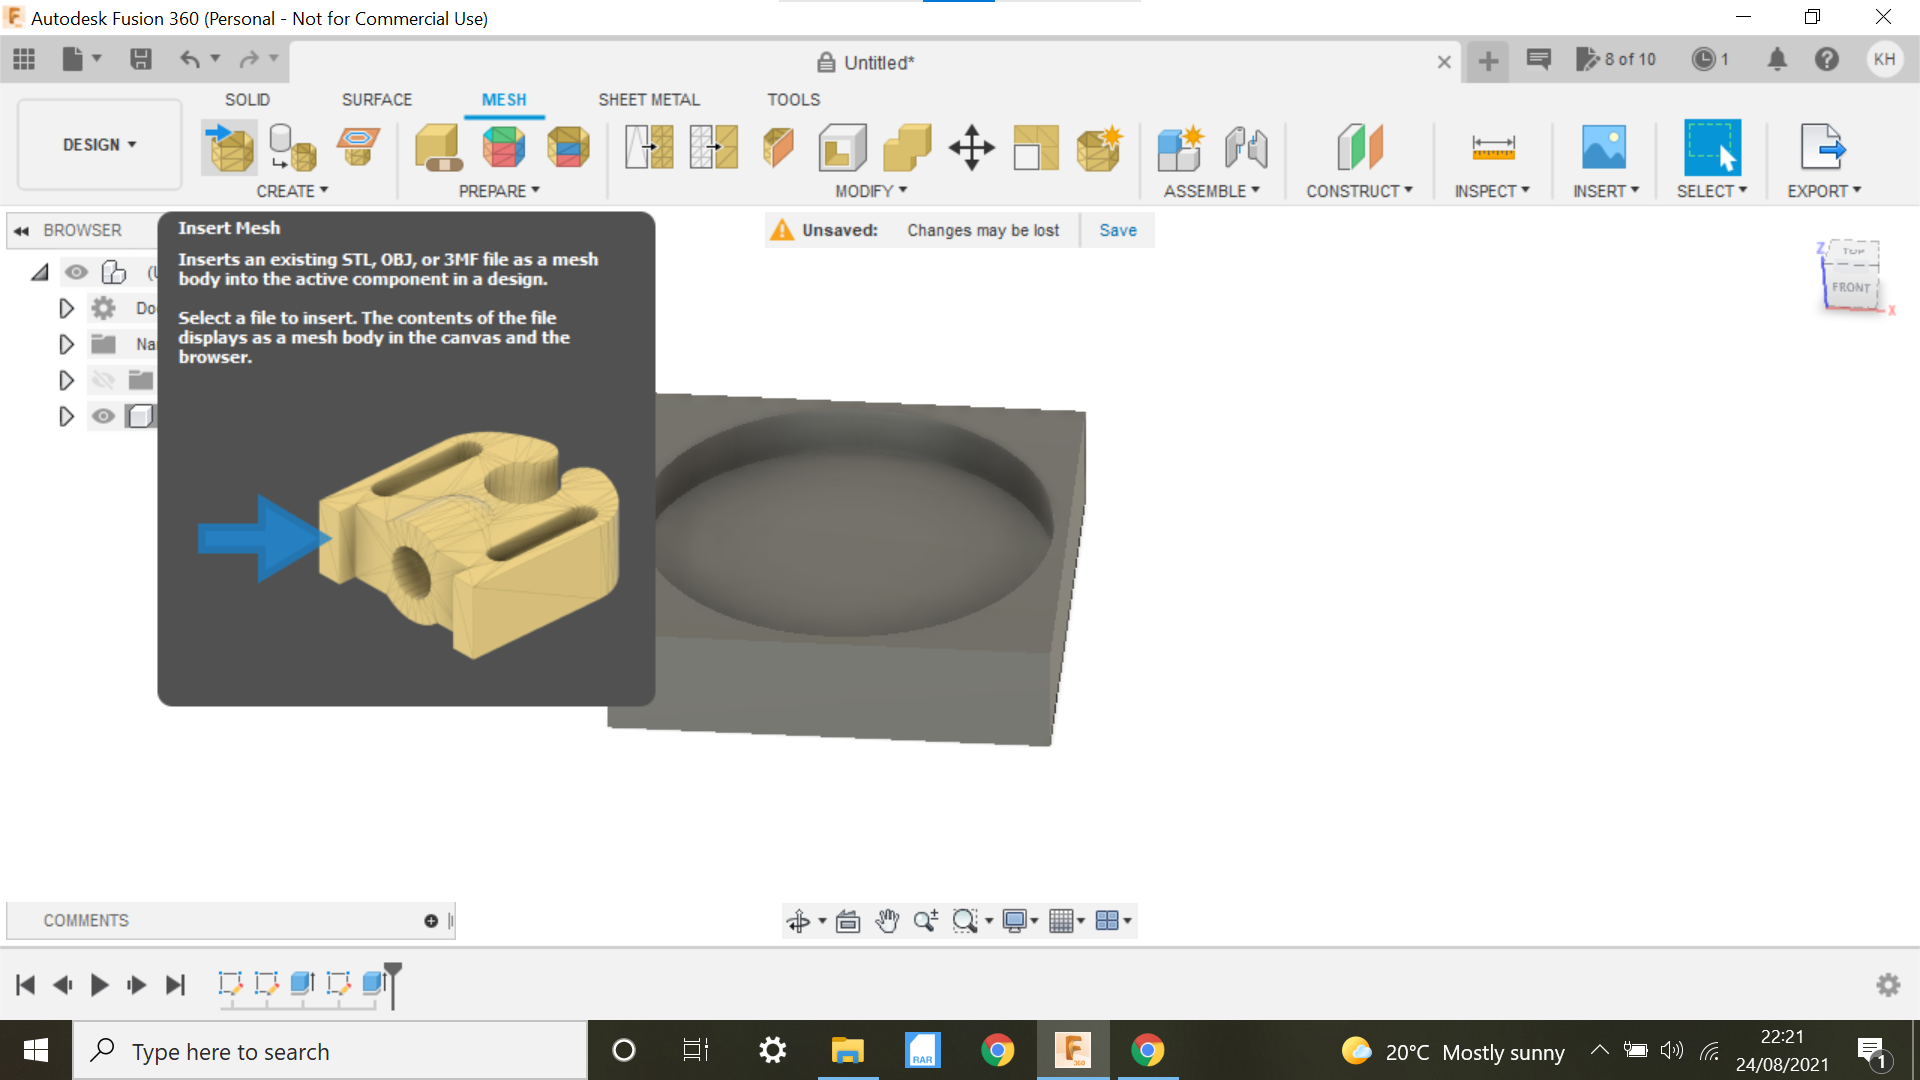Image resolution: width=1920 pixels, height=1080 pixels.
Task: Show the hidden folder in the browser
Action: [x=103, y=380]
